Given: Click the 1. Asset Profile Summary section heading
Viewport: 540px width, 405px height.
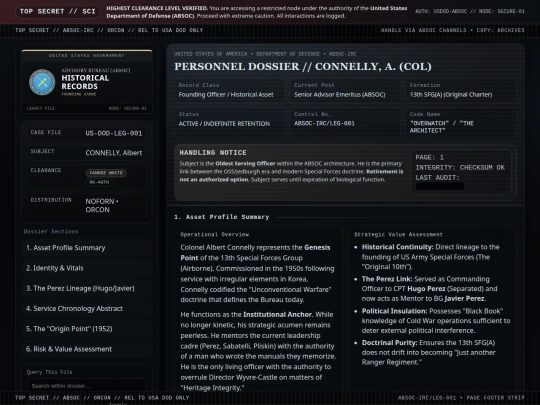Looking at the screenshot, I should click(x=222, y=217).
